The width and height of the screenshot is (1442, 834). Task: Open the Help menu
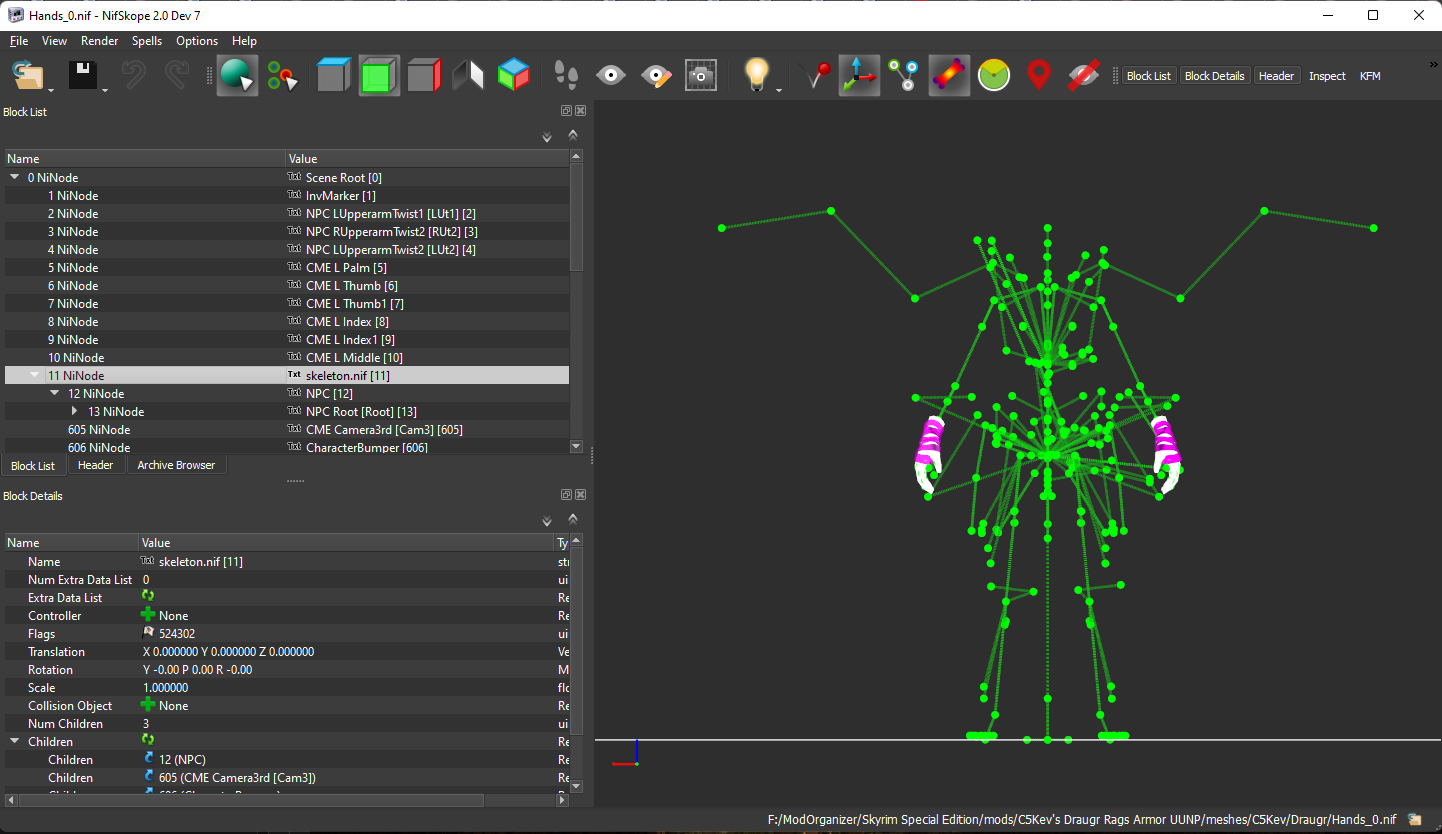click(244, 41)
